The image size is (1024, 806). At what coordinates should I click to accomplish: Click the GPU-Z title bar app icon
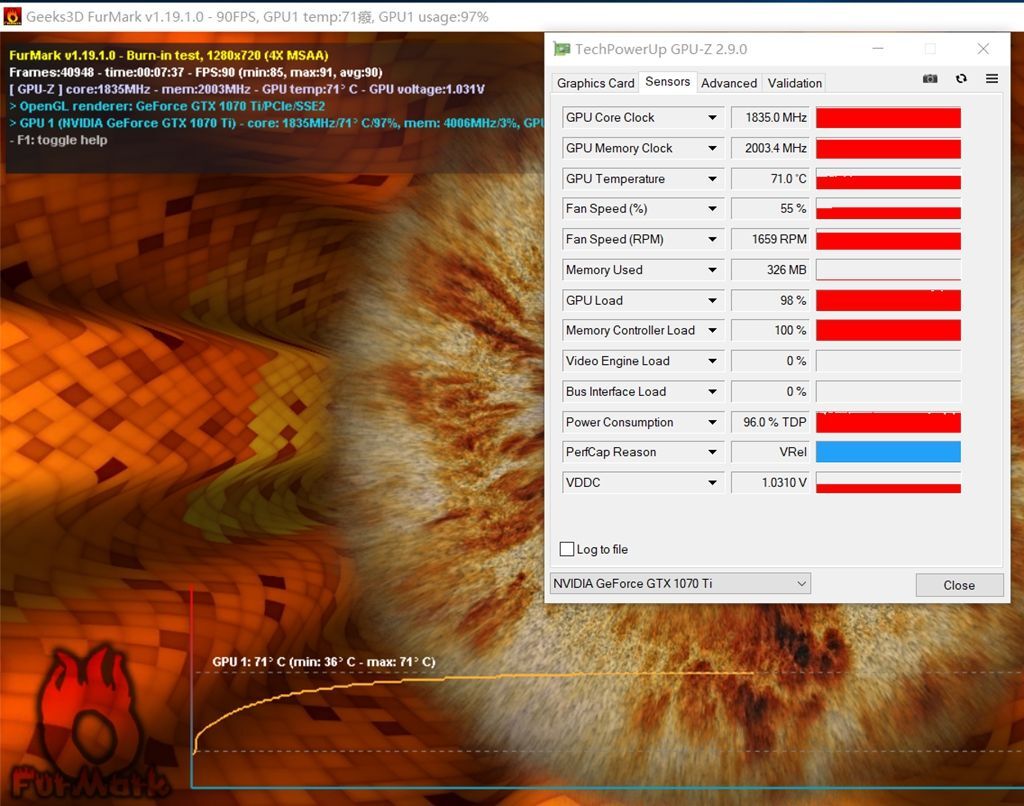[x=561, y=49]
